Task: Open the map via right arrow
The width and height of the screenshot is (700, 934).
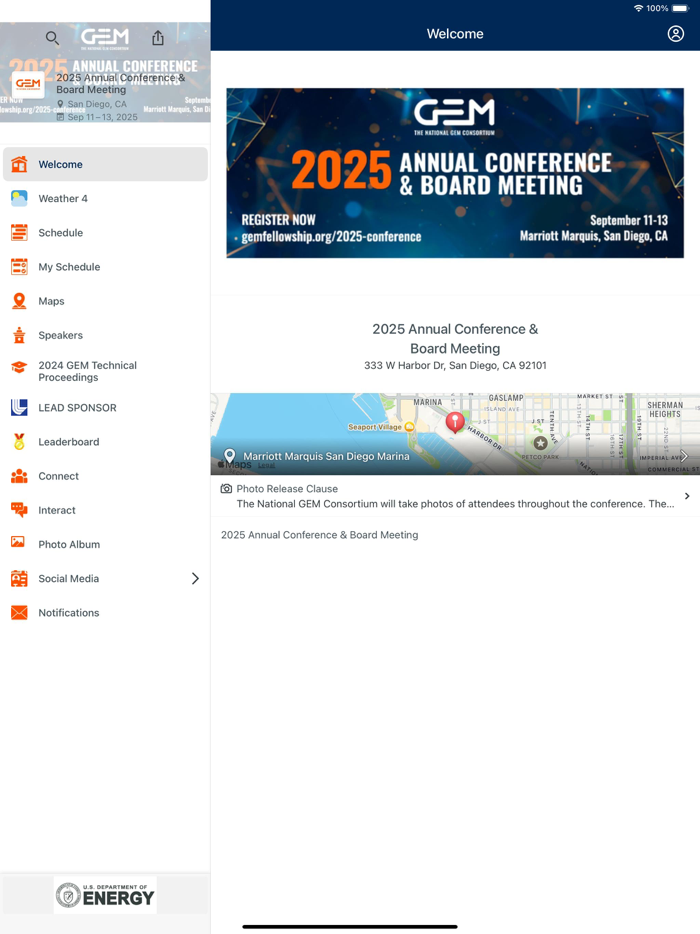Action: [684, 456]
